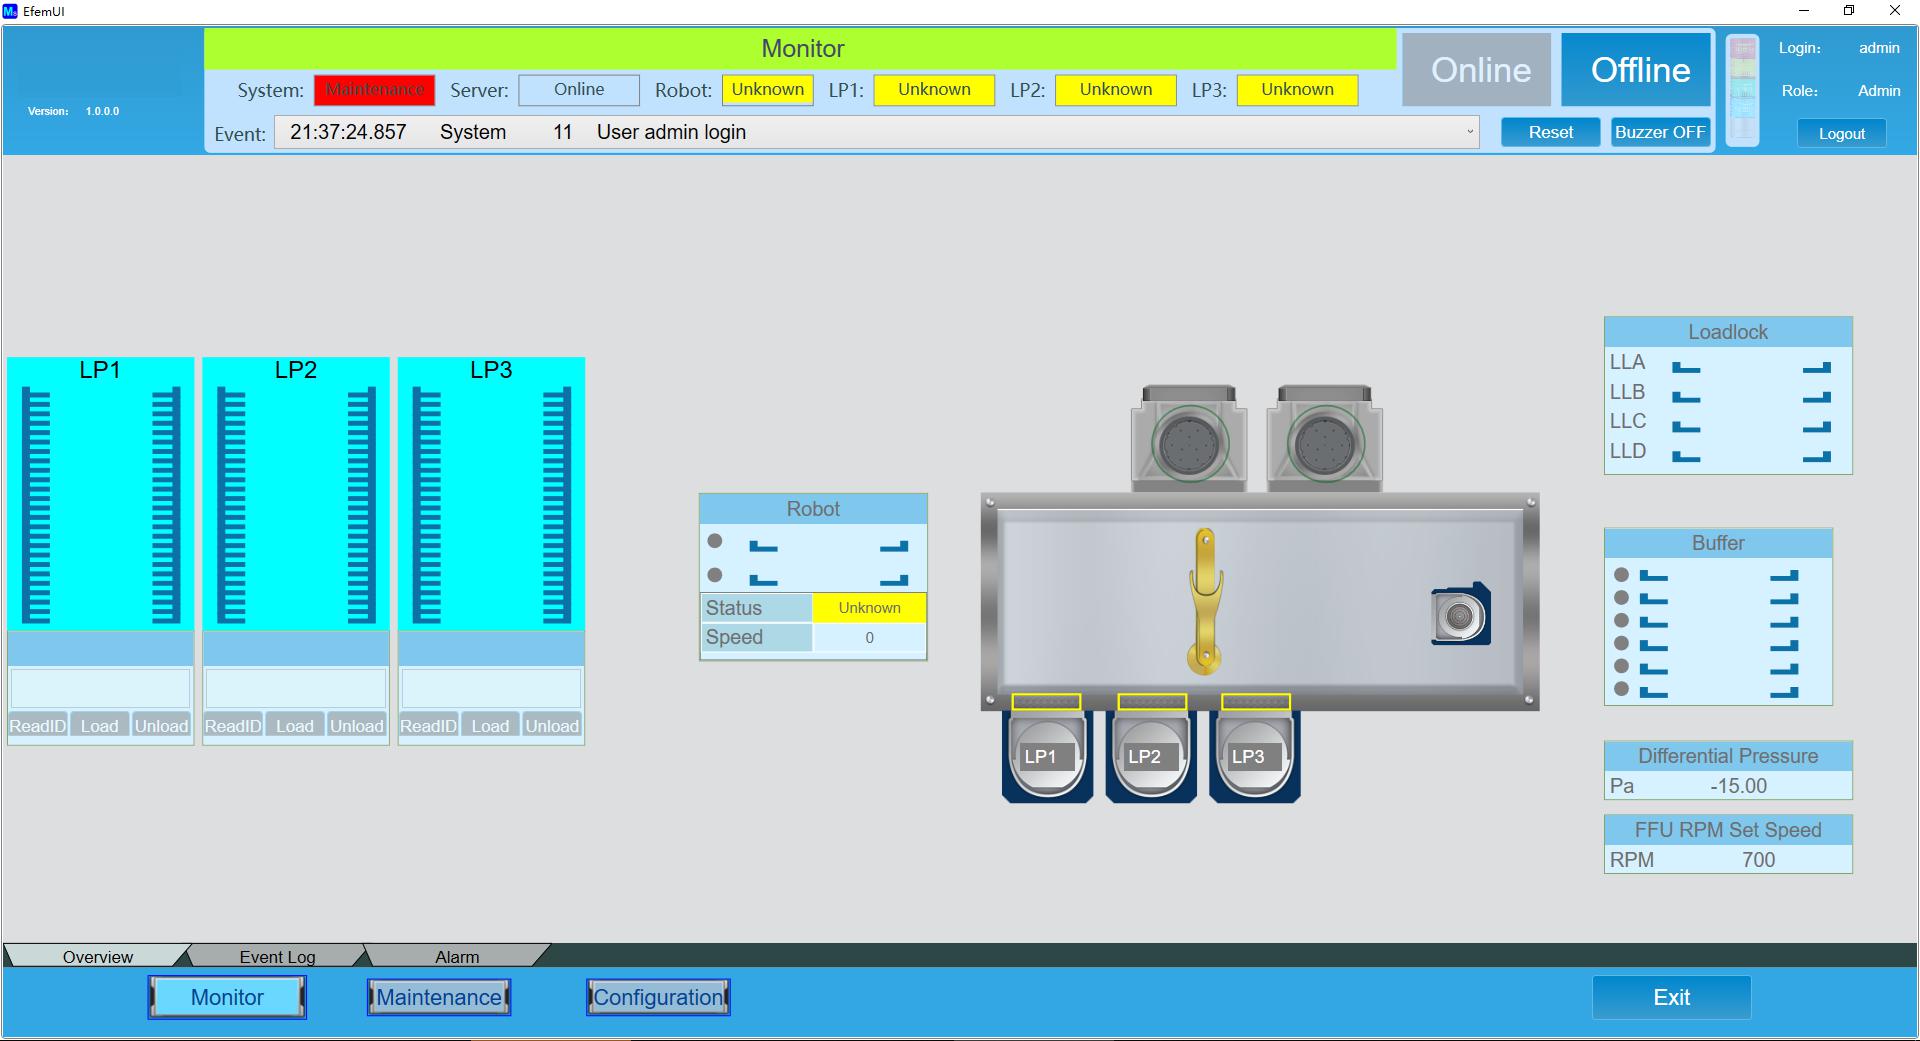Open the Maintenance page
This screenshot has width=1920, height=1041.
[x=439, y=997]
